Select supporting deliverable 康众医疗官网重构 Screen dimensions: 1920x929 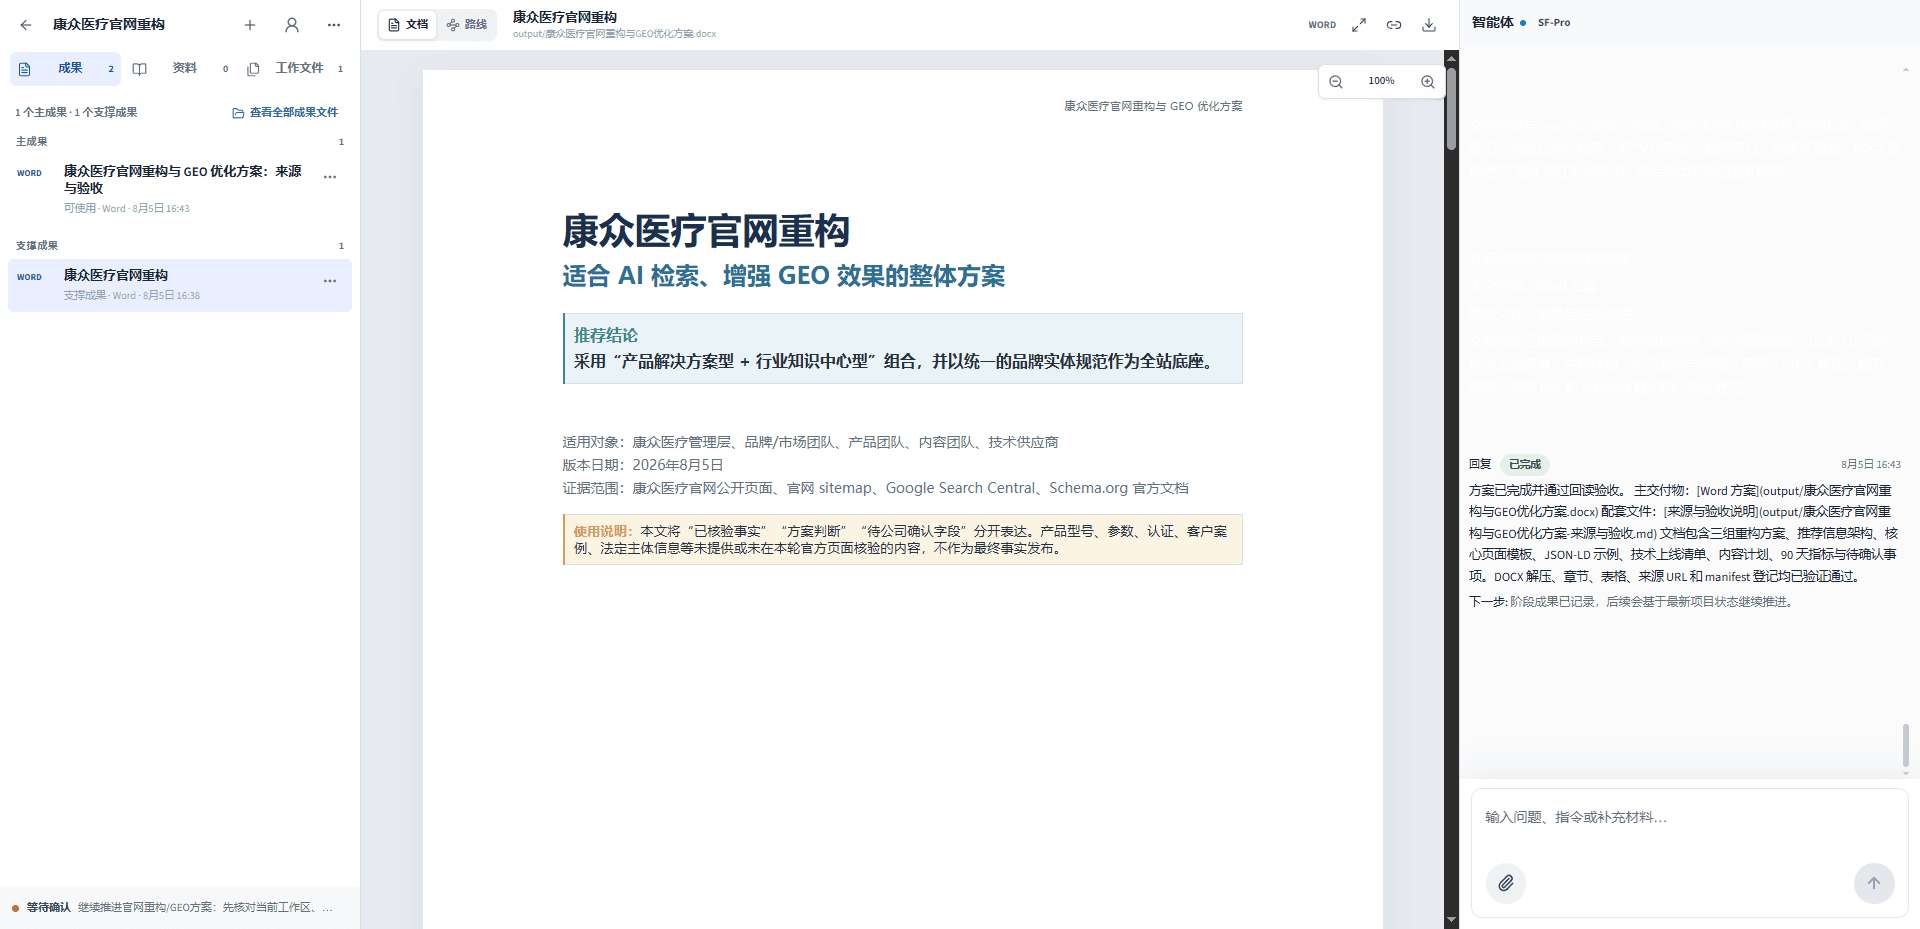[x=180, y=285]
